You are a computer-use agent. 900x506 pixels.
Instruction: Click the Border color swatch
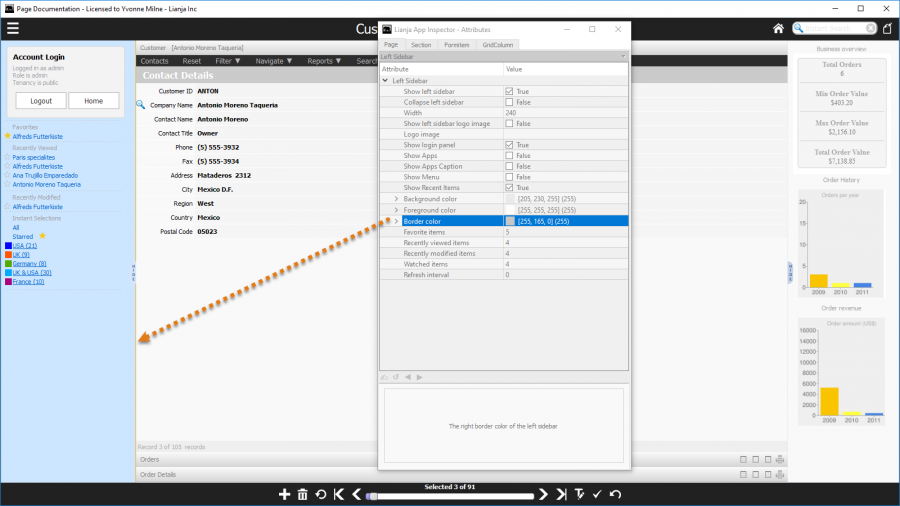(510, 221)
